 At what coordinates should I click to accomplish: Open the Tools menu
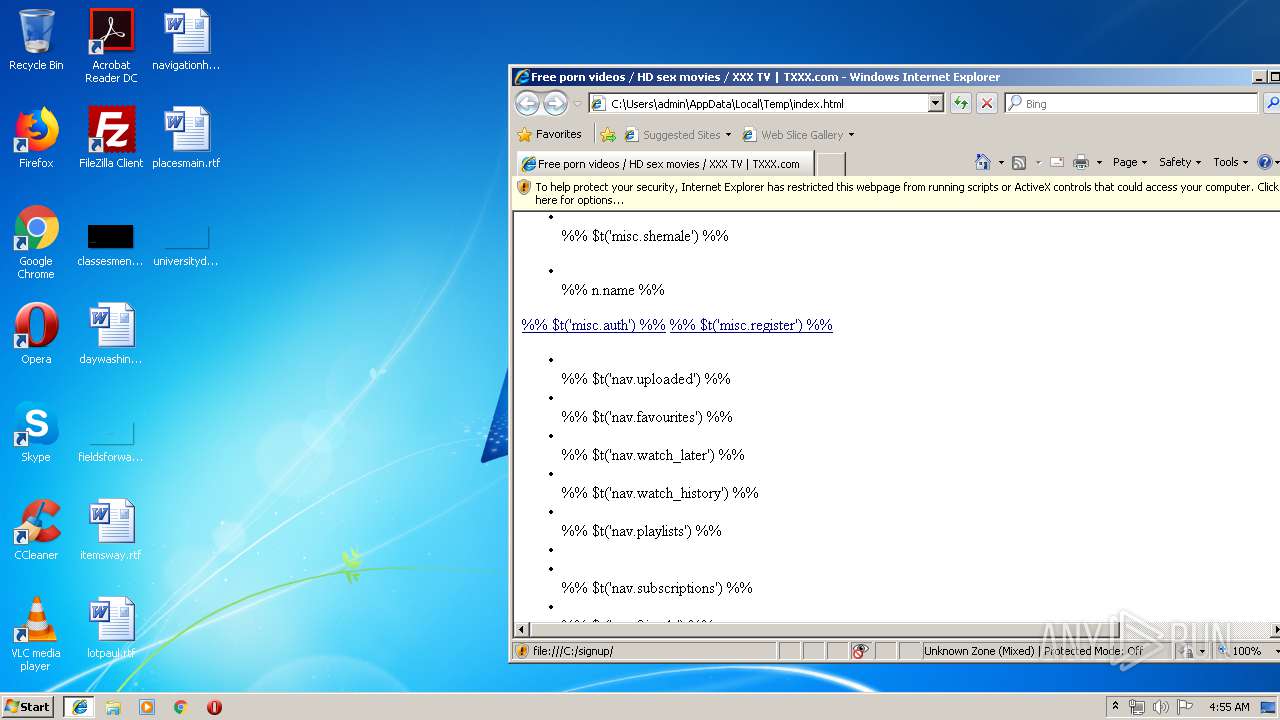point(1230,162)
